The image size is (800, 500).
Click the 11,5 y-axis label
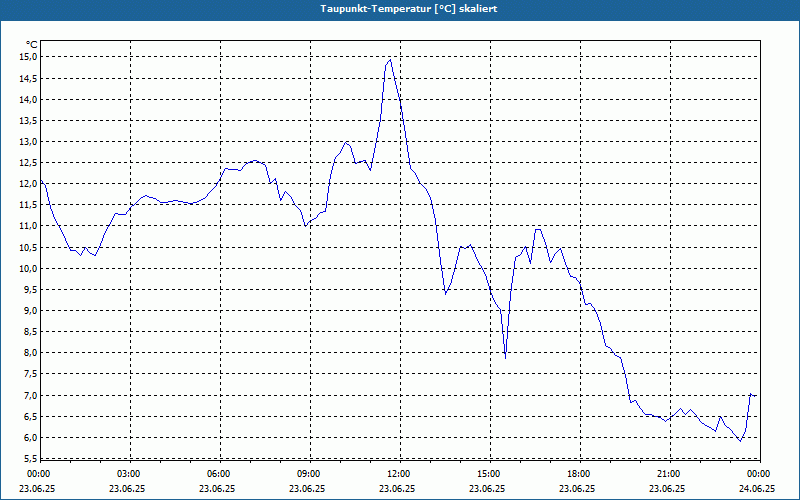(28, 205)
